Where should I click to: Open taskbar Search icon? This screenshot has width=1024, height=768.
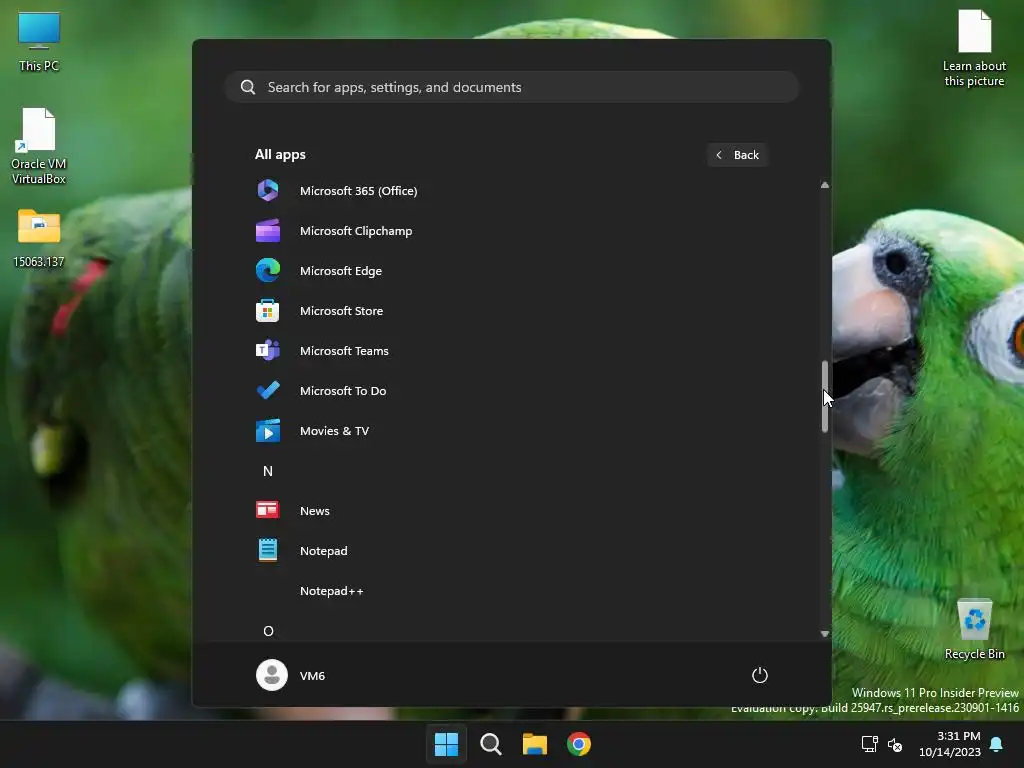(x=490, y=744)
